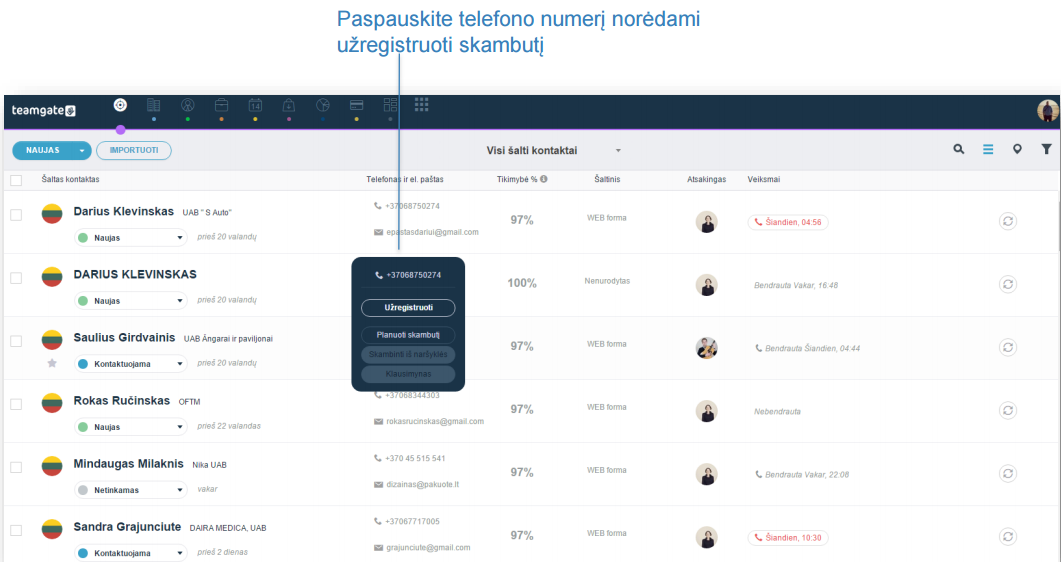Click info icon beside Tikimybė %
Screen dimensions: 1061x562
[543, 179]
